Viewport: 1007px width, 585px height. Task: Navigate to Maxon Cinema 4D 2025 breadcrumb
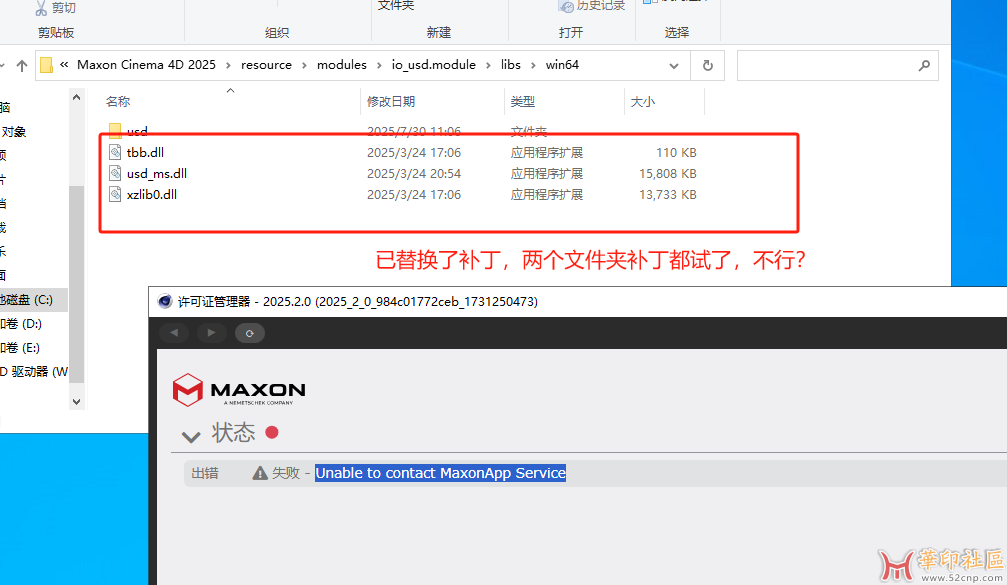pos(146,65)
